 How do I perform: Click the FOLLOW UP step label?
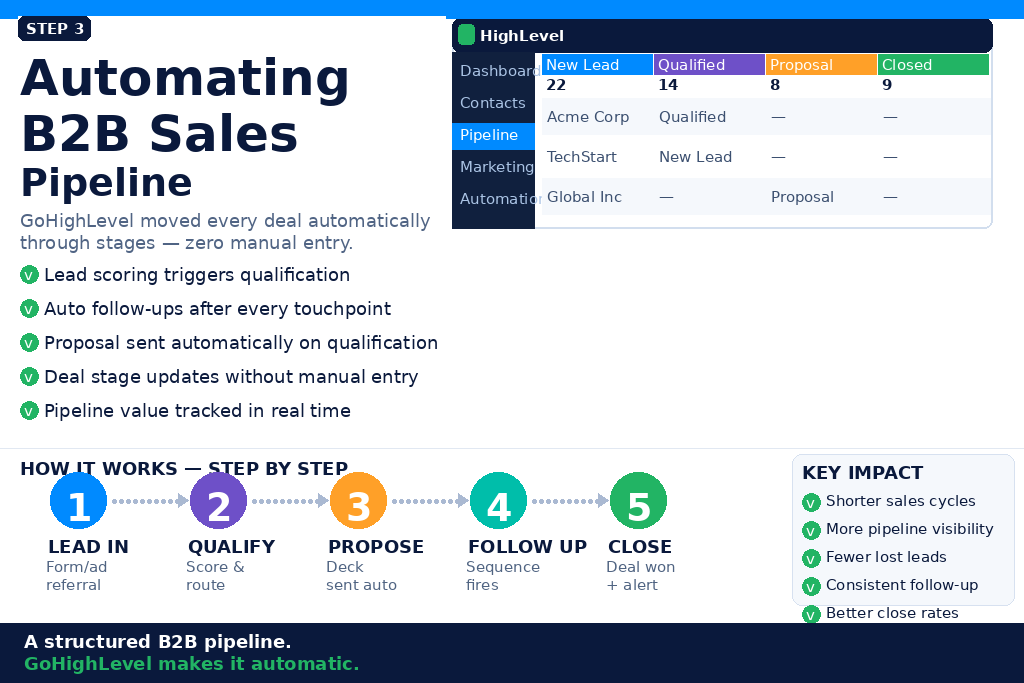point(528,547)
